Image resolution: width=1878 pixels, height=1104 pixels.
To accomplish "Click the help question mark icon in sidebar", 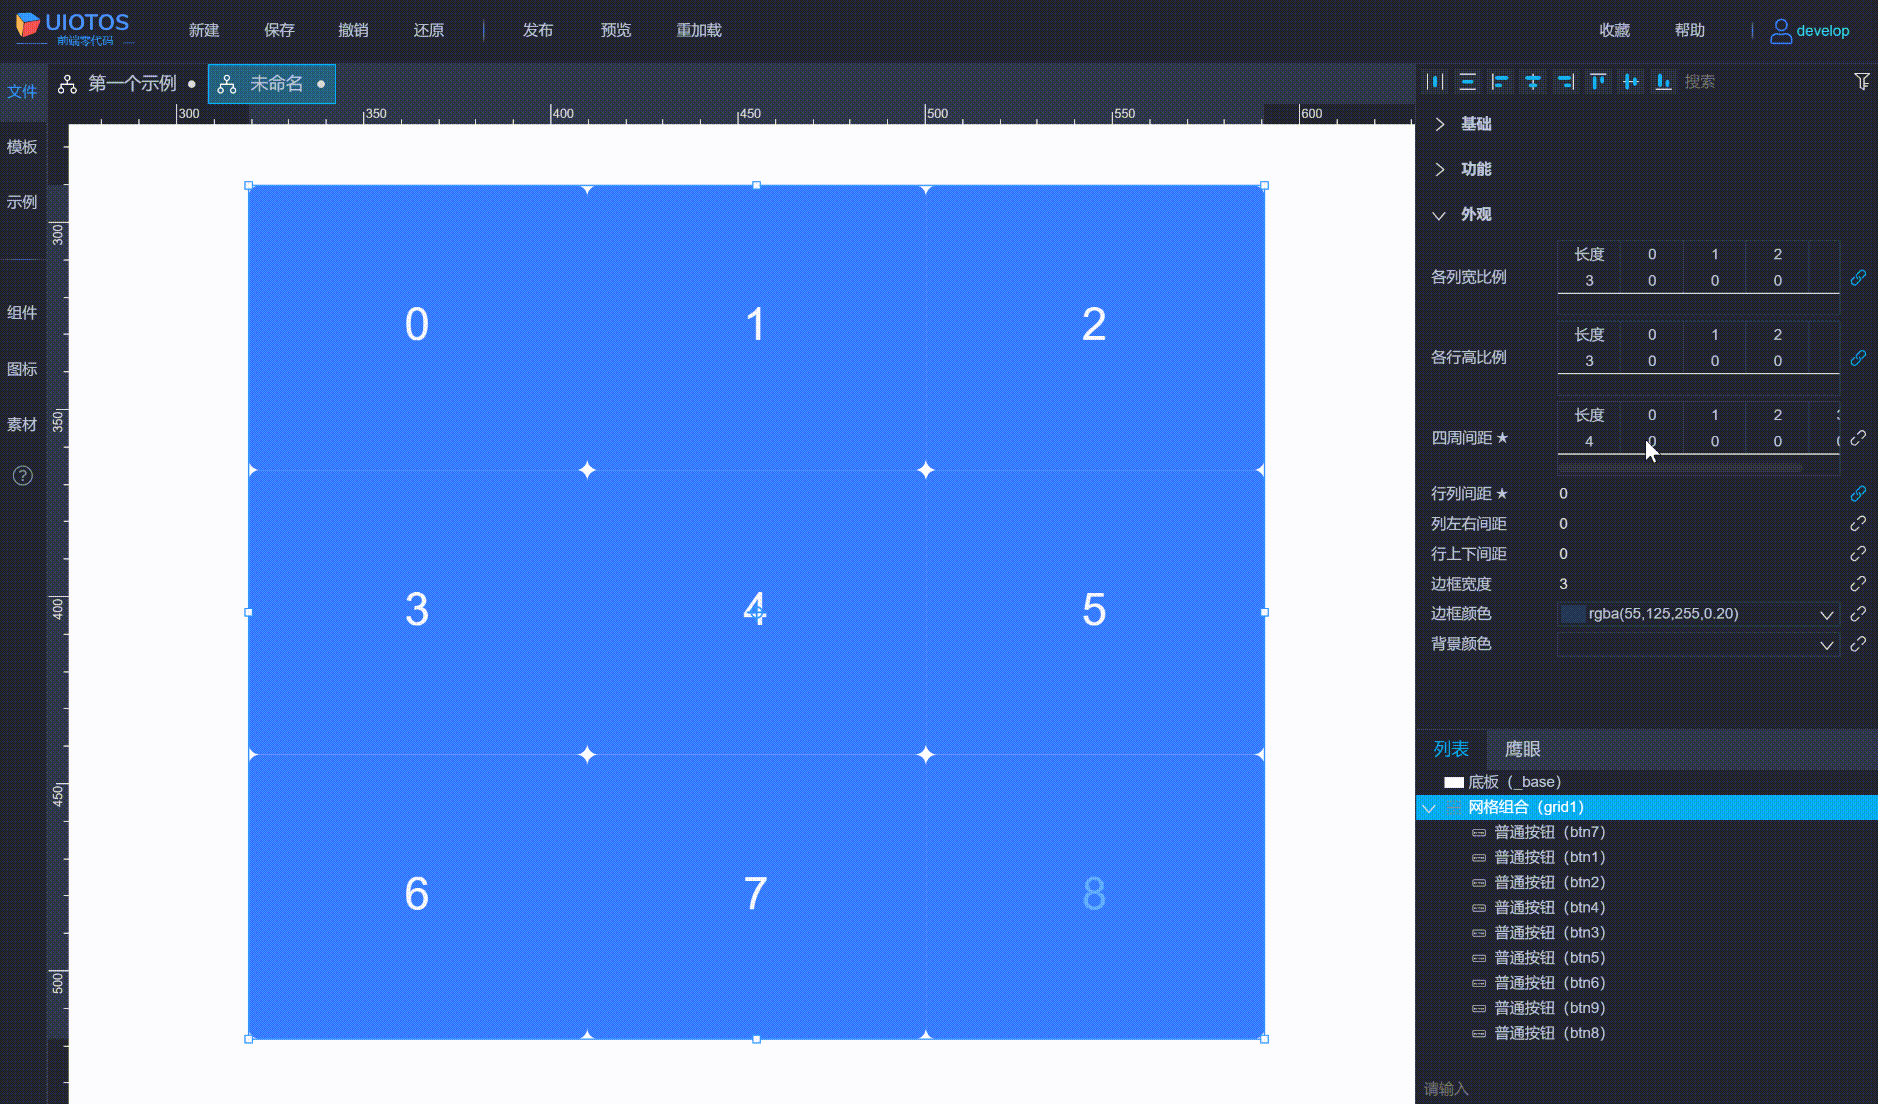I will pyautogui.click(x=23, y=476).
